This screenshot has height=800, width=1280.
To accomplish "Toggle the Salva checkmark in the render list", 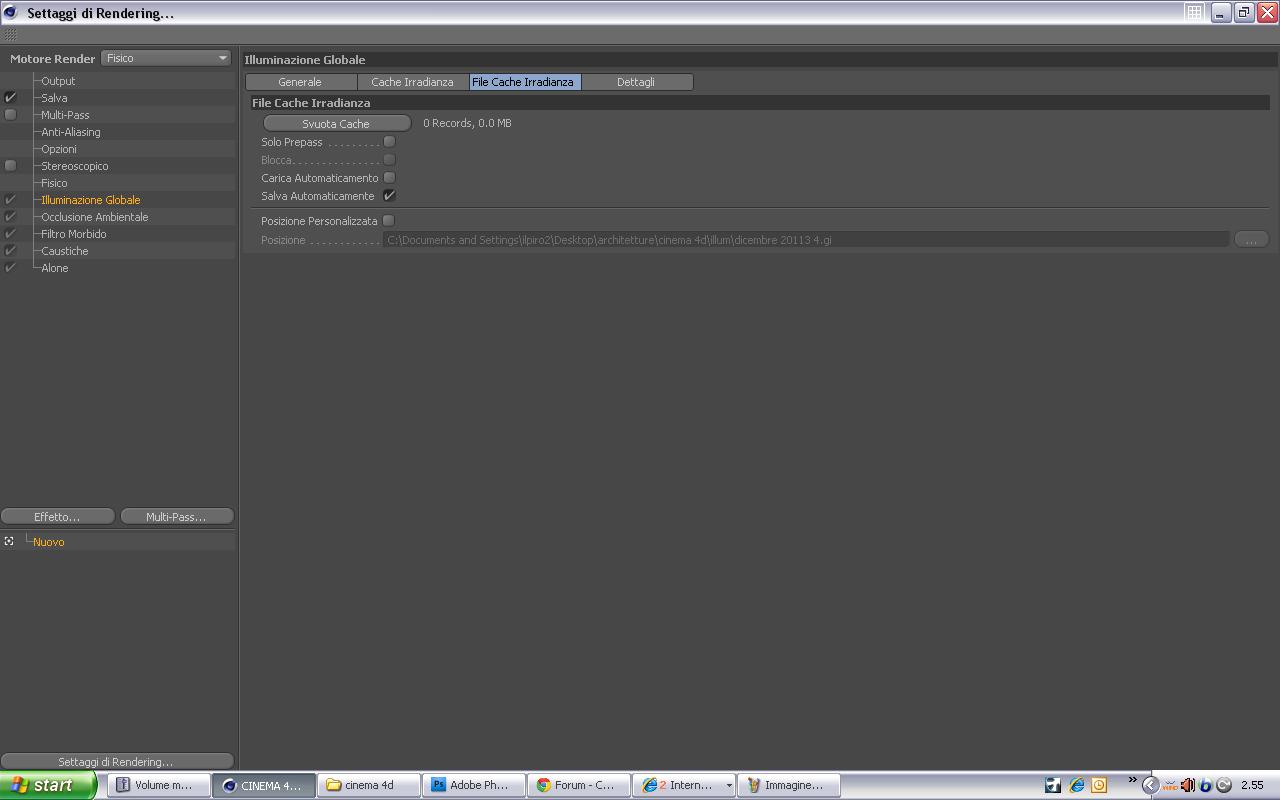I will tap(11, 98).
